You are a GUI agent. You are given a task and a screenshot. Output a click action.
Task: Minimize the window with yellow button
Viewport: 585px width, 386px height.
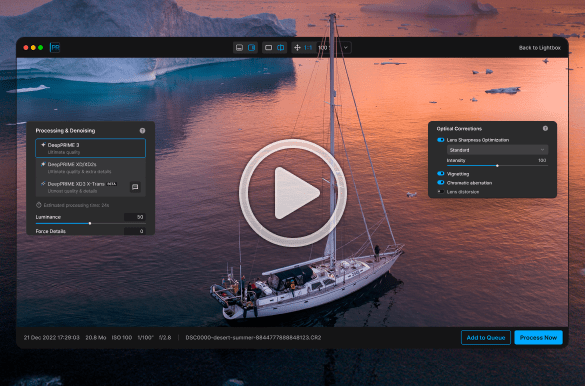point(33,47)
